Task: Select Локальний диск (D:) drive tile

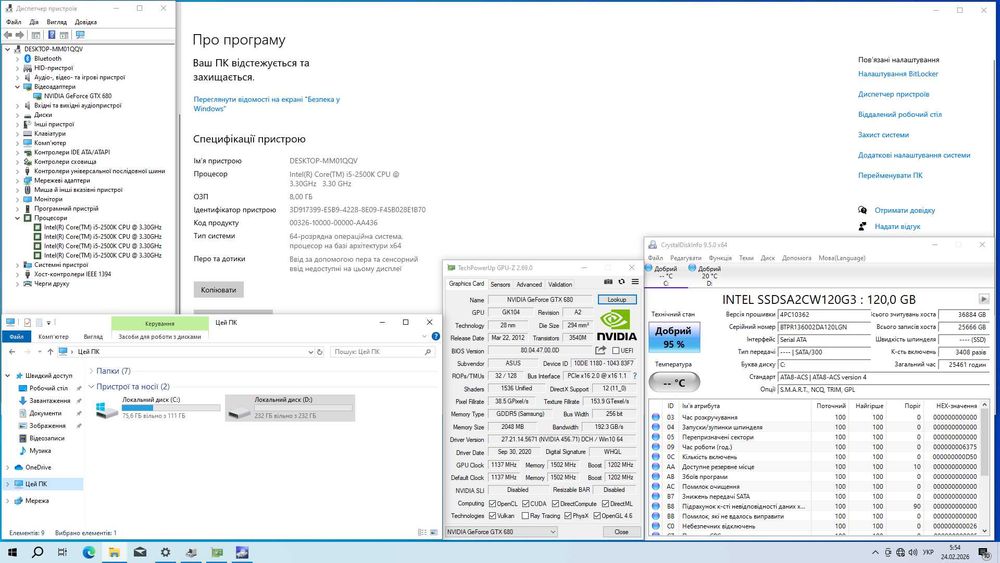Action: [x=290, y=407]
